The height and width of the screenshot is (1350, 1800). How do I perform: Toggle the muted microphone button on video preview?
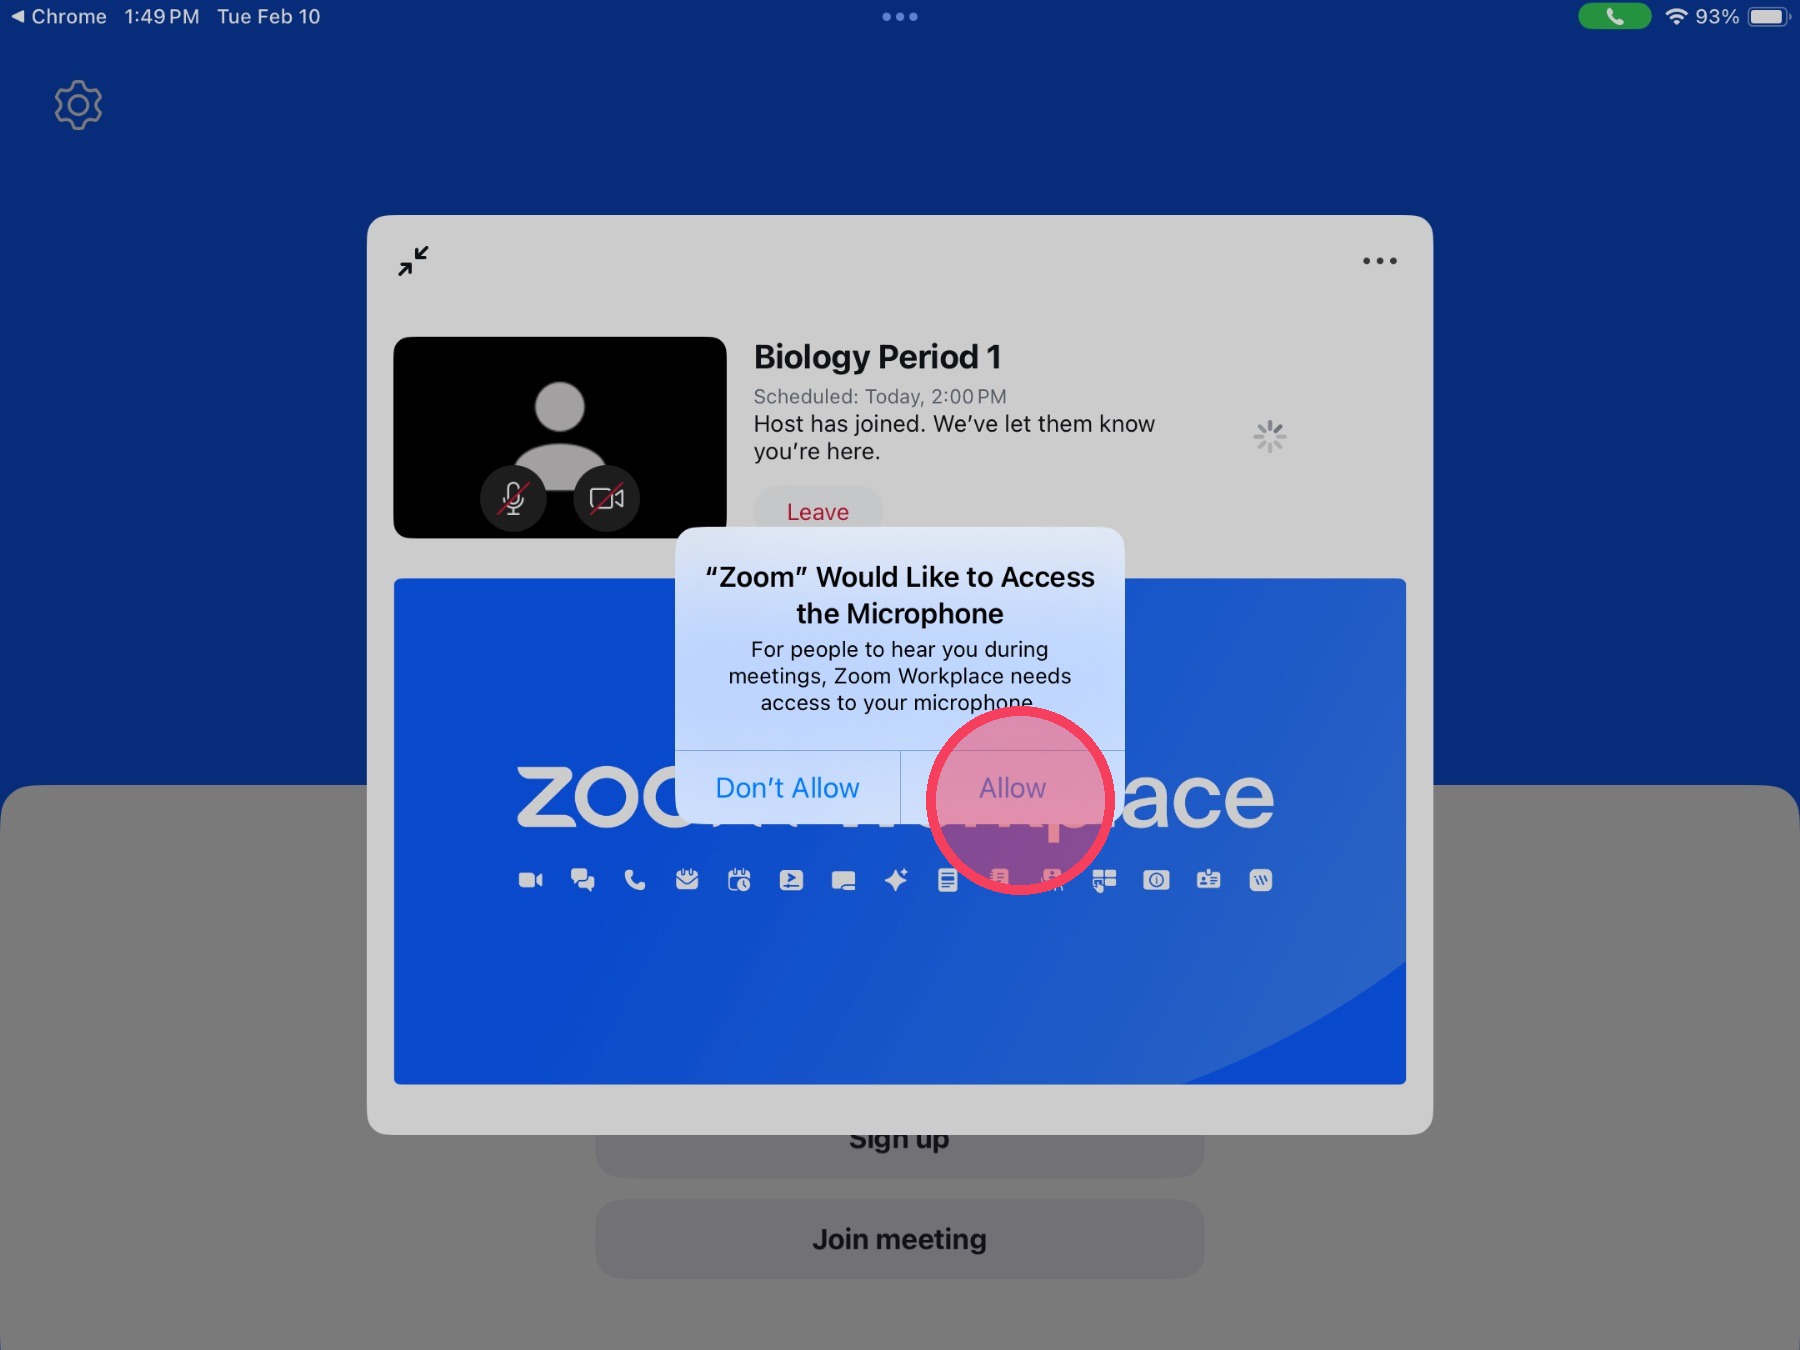coord(513,498)
